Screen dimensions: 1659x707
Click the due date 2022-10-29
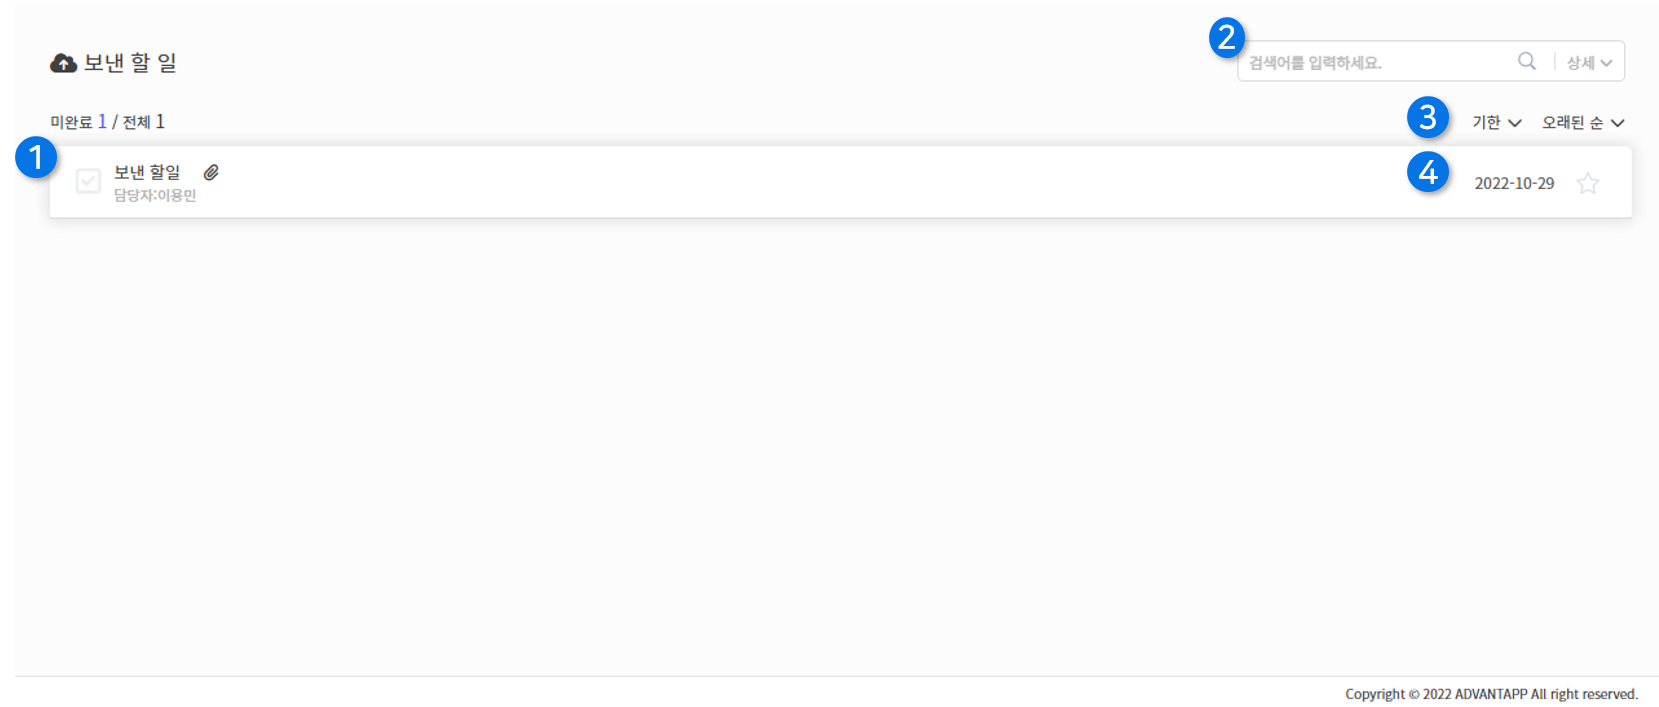[1514, 183]
